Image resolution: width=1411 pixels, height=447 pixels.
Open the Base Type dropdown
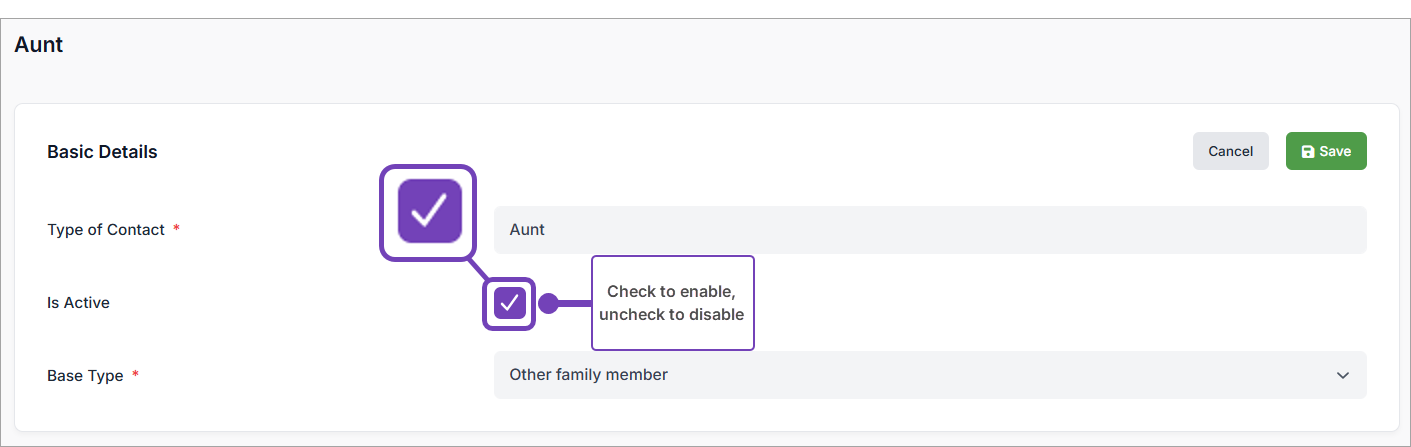point(929,375)
